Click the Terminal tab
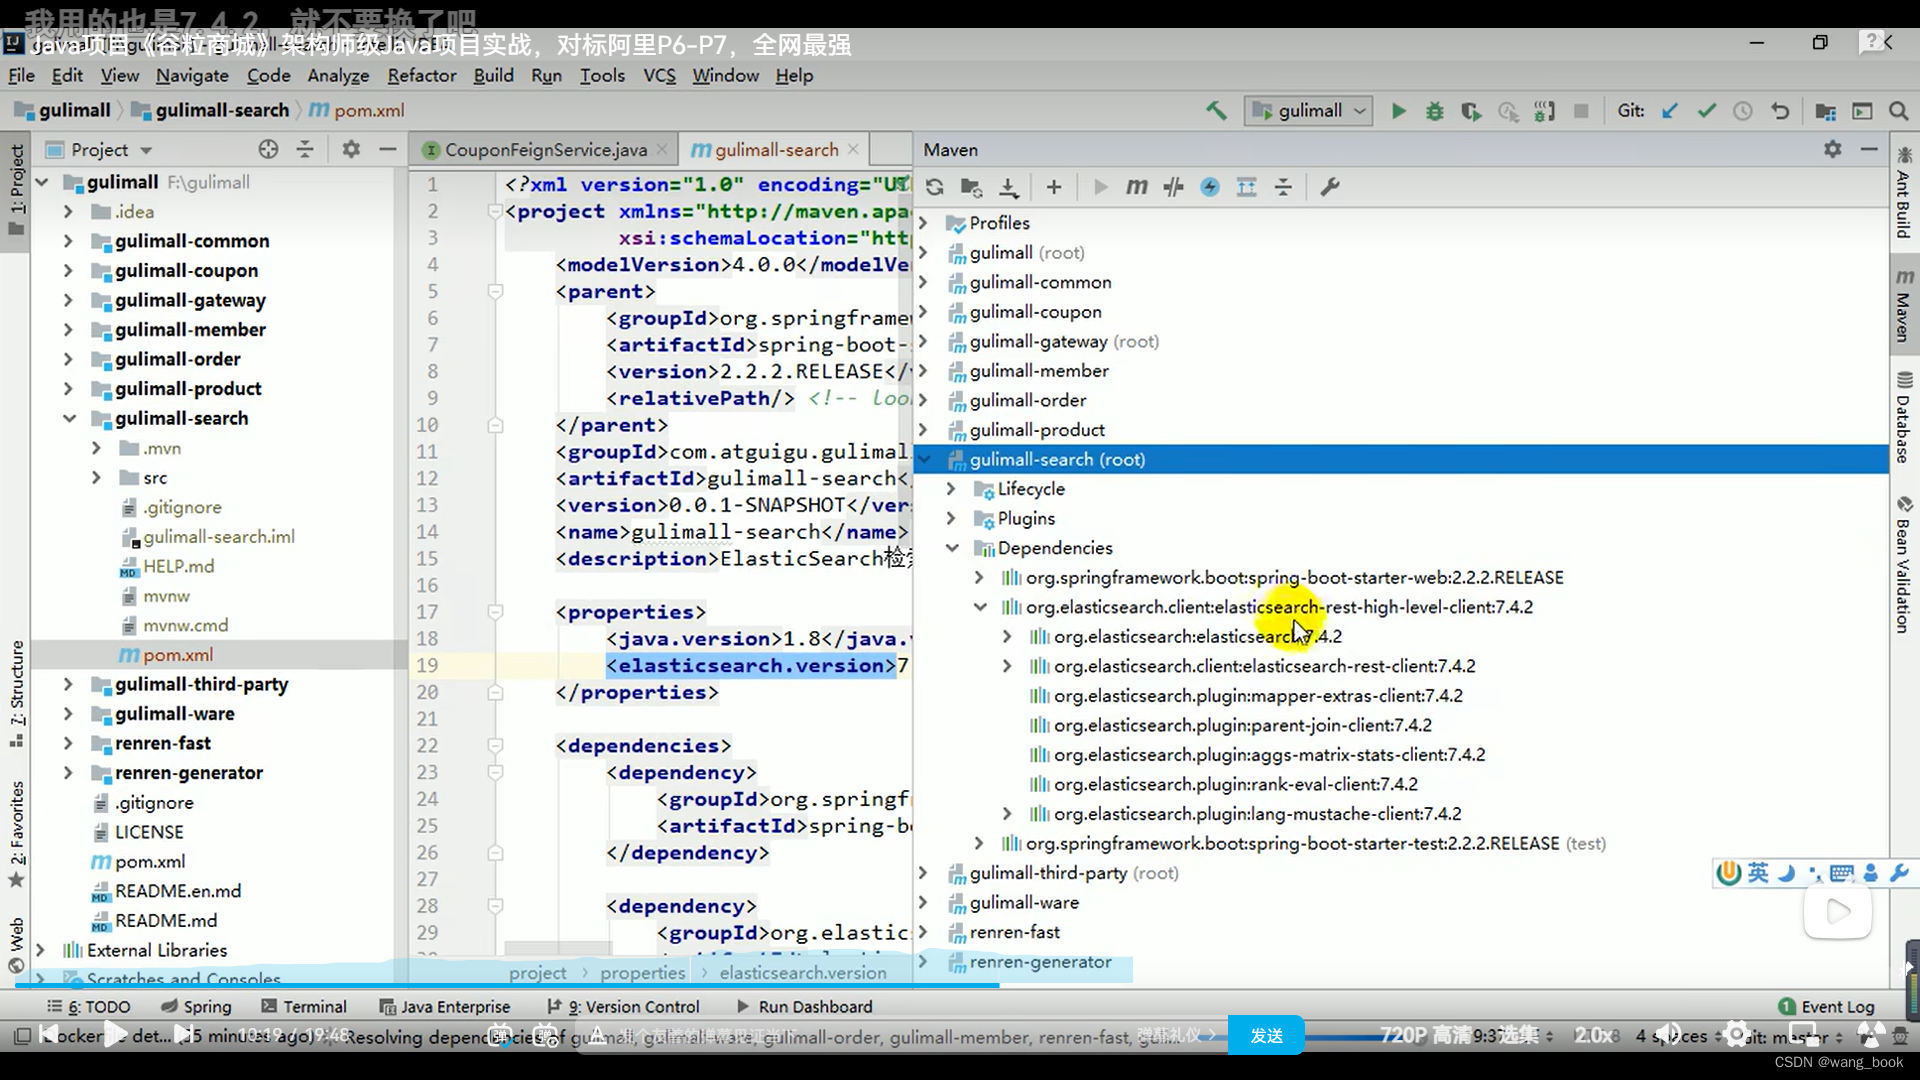The height and width of the screenshot is (1080, 1920). coord(314,1006)
